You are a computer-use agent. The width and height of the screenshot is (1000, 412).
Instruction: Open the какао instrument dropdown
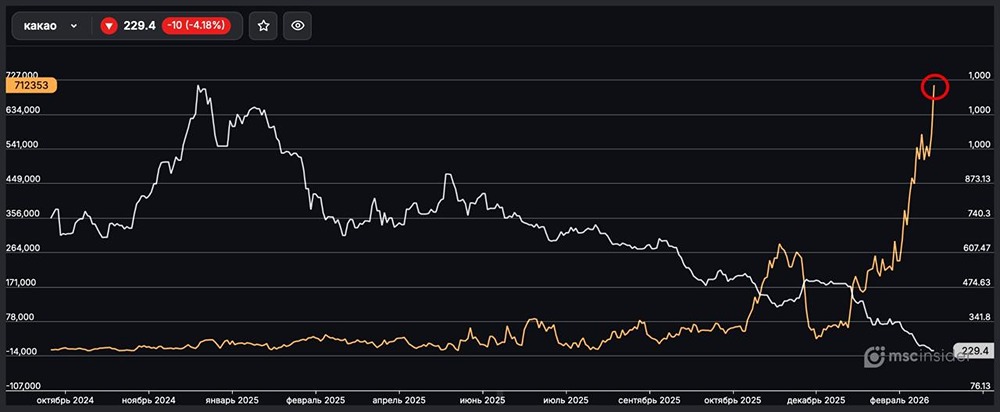(x=50, y=26)
